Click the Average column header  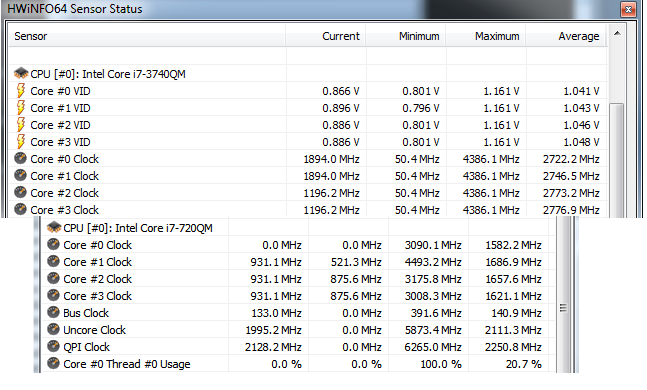(566, 36)
